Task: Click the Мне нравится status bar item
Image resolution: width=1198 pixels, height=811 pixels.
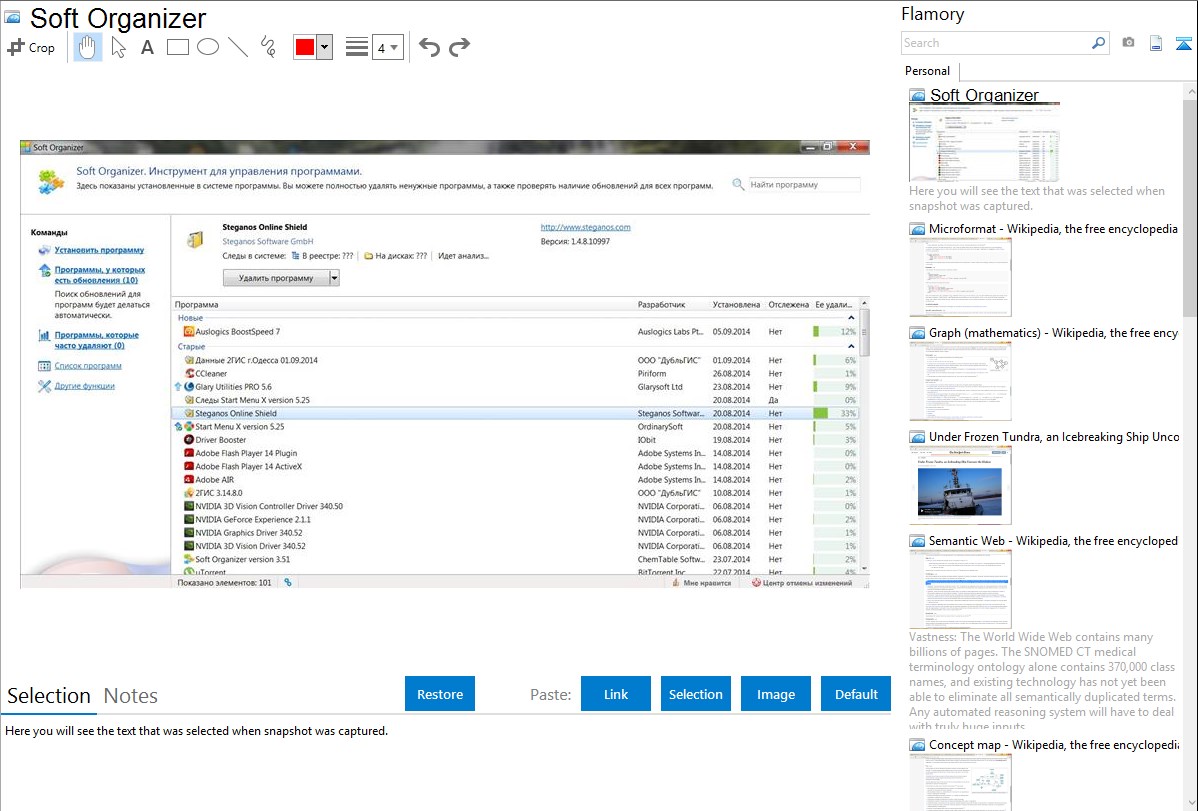Action: (701, 583)
